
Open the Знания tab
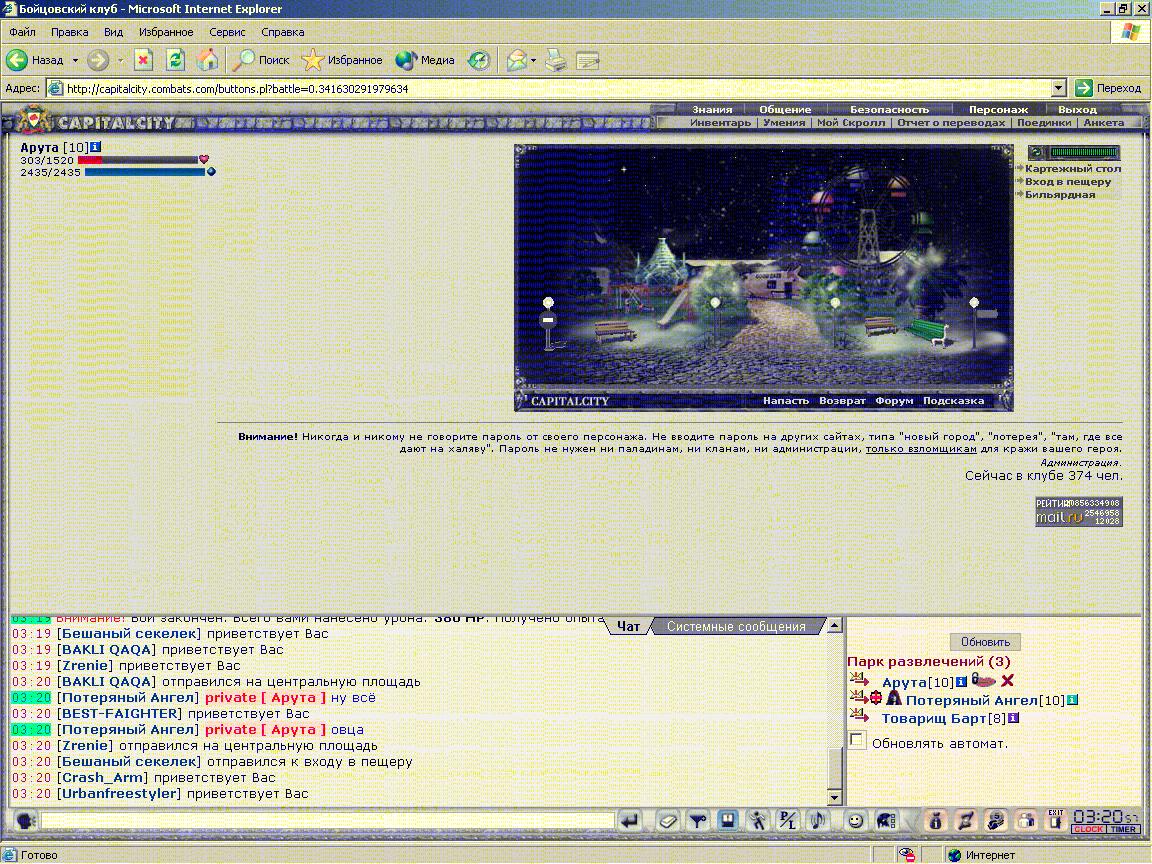[x=712, y=109]
